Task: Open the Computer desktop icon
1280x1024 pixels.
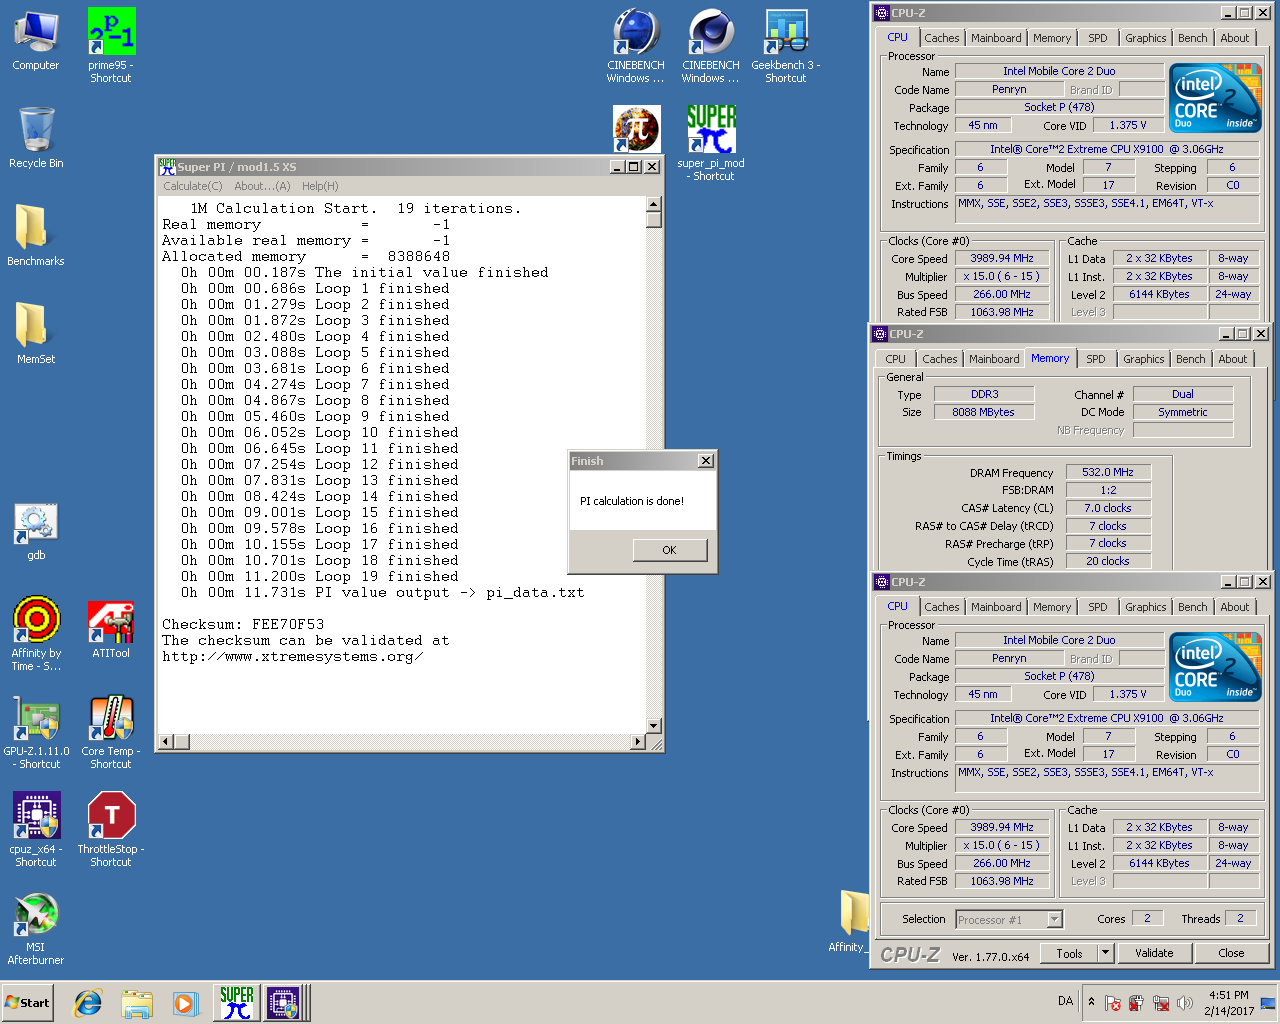Action: pos(36,41)
